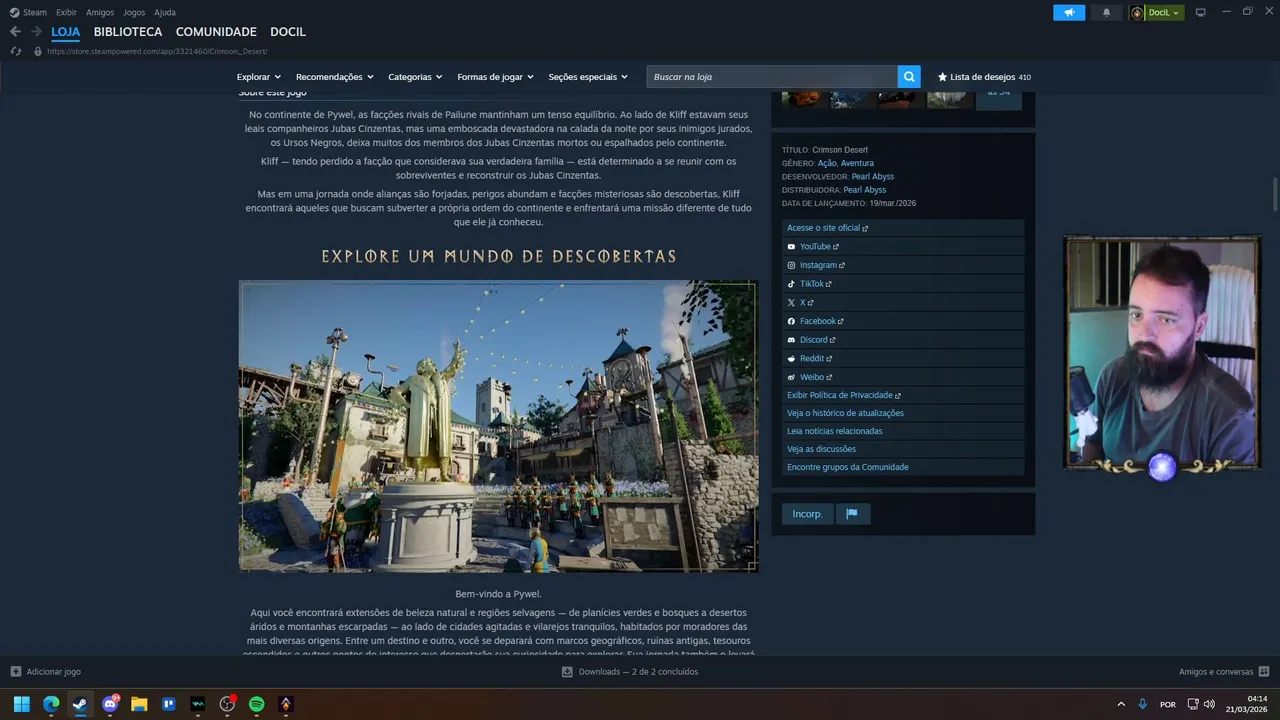The image size is (1280, 720).
Task: Open the Discord link
Action: point(903,340)
